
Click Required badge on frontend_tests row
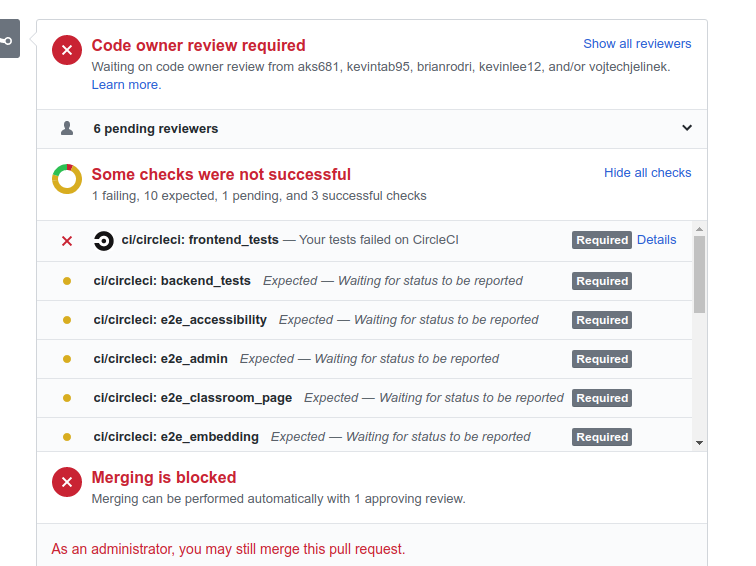[x=602, y=240]
